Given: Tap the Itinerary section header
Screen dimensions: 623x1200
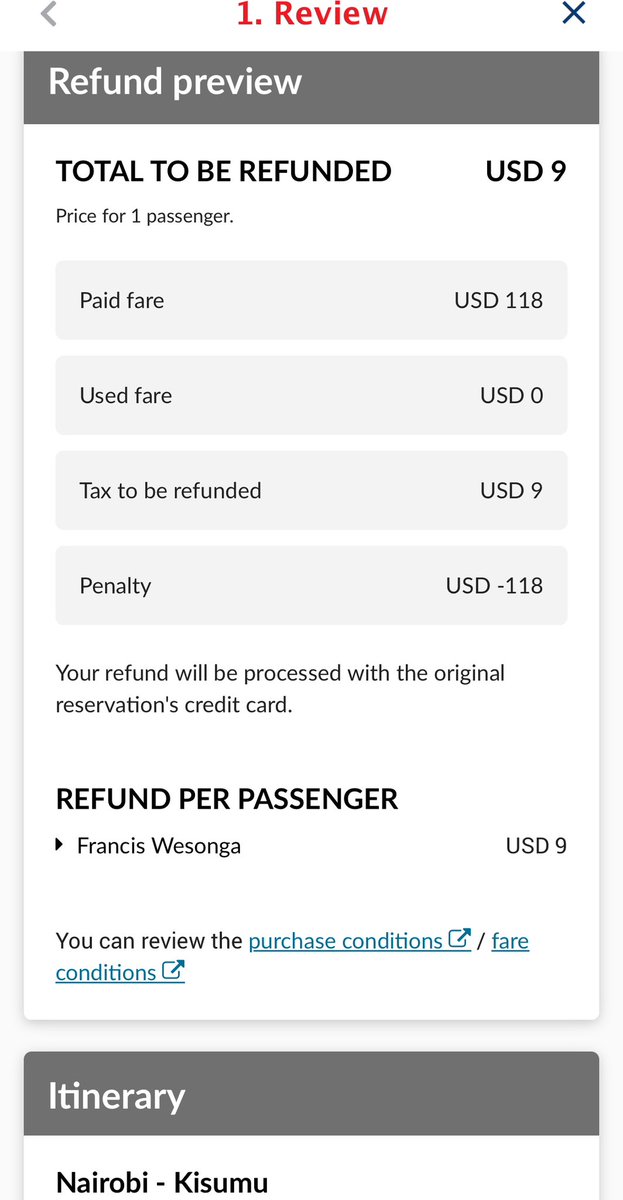Looking at the screenshot, I should pos(311,1096).
